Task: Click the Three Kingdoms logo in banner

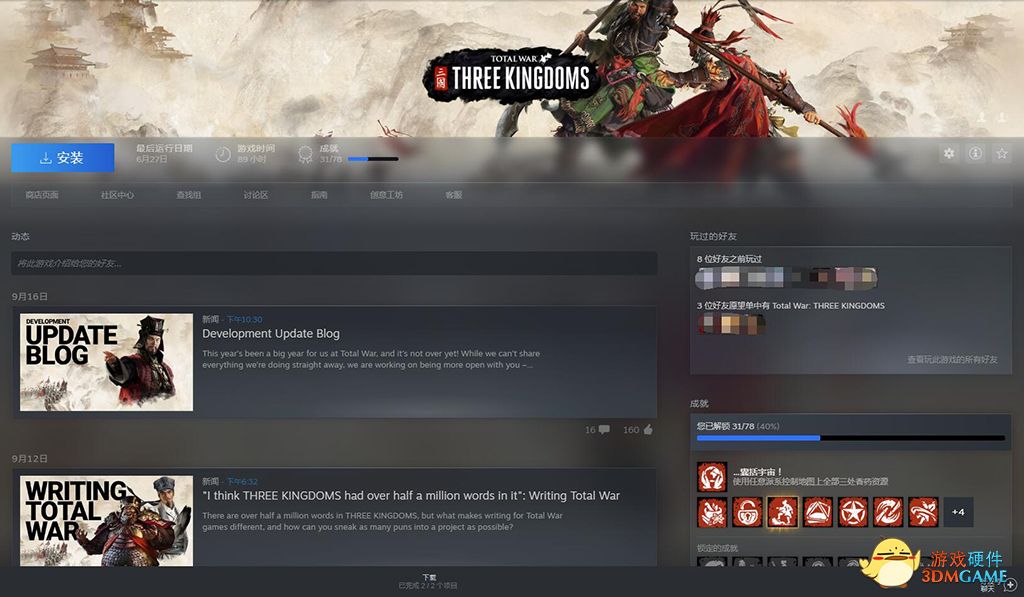Action: [x=509, y=75]
